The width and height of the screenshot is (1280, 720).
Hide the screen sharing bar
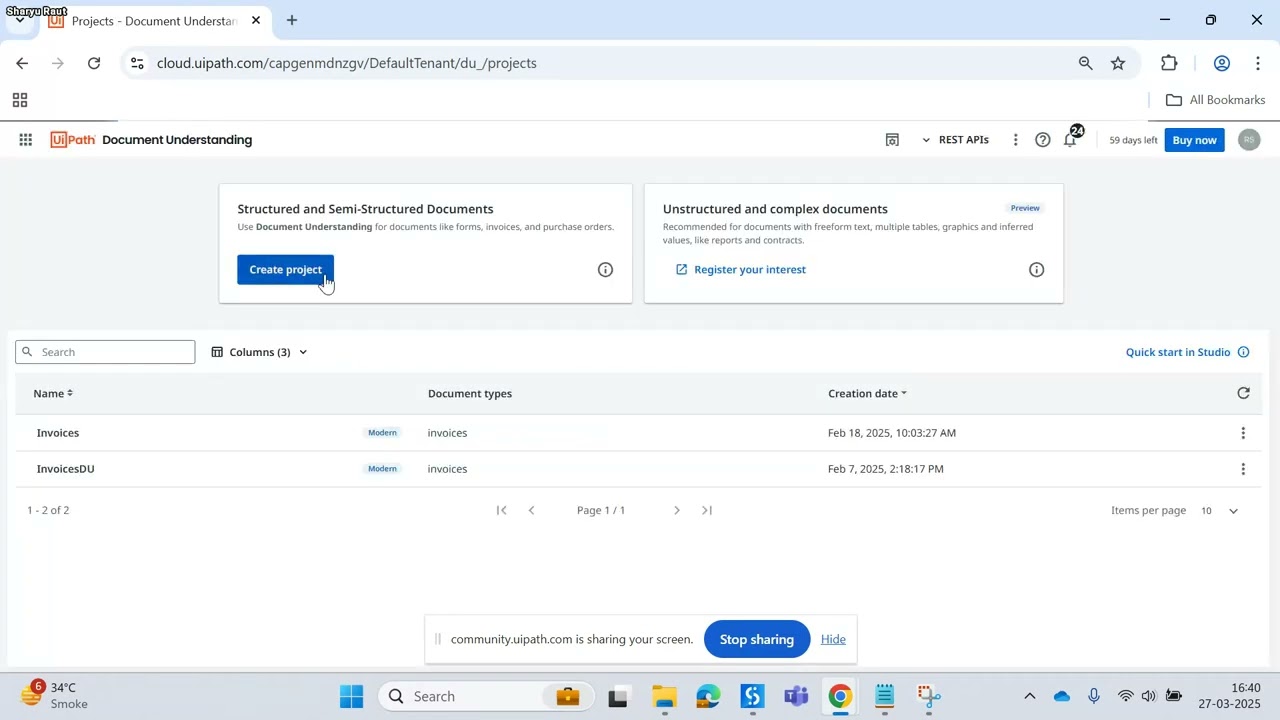833,640
